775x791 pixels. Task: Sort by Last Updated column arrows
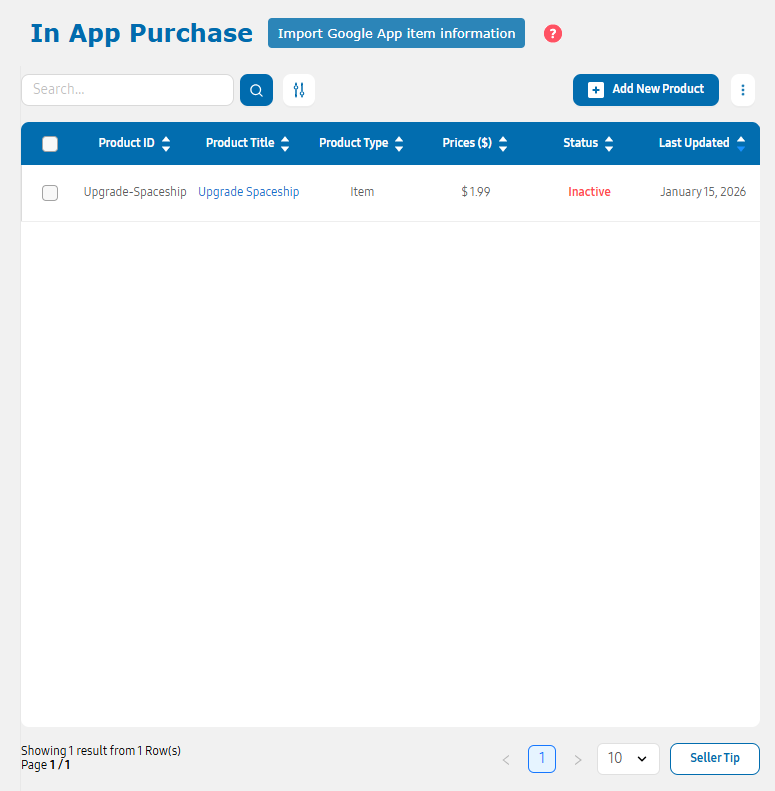coord(741,144)
